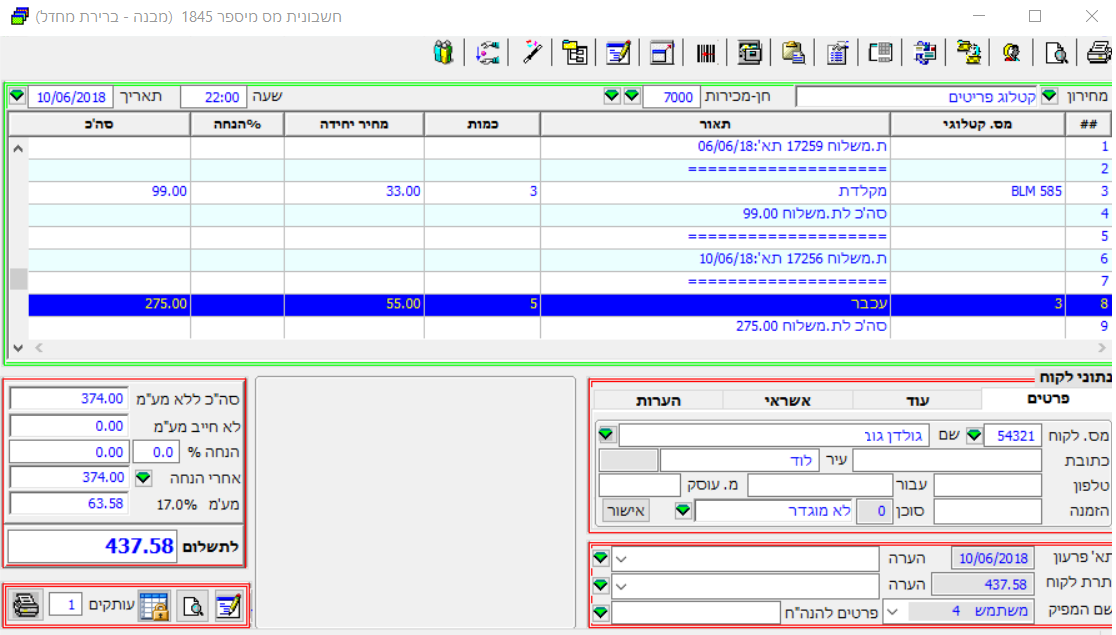Switch to the פרטים tab

(1047, 399)
